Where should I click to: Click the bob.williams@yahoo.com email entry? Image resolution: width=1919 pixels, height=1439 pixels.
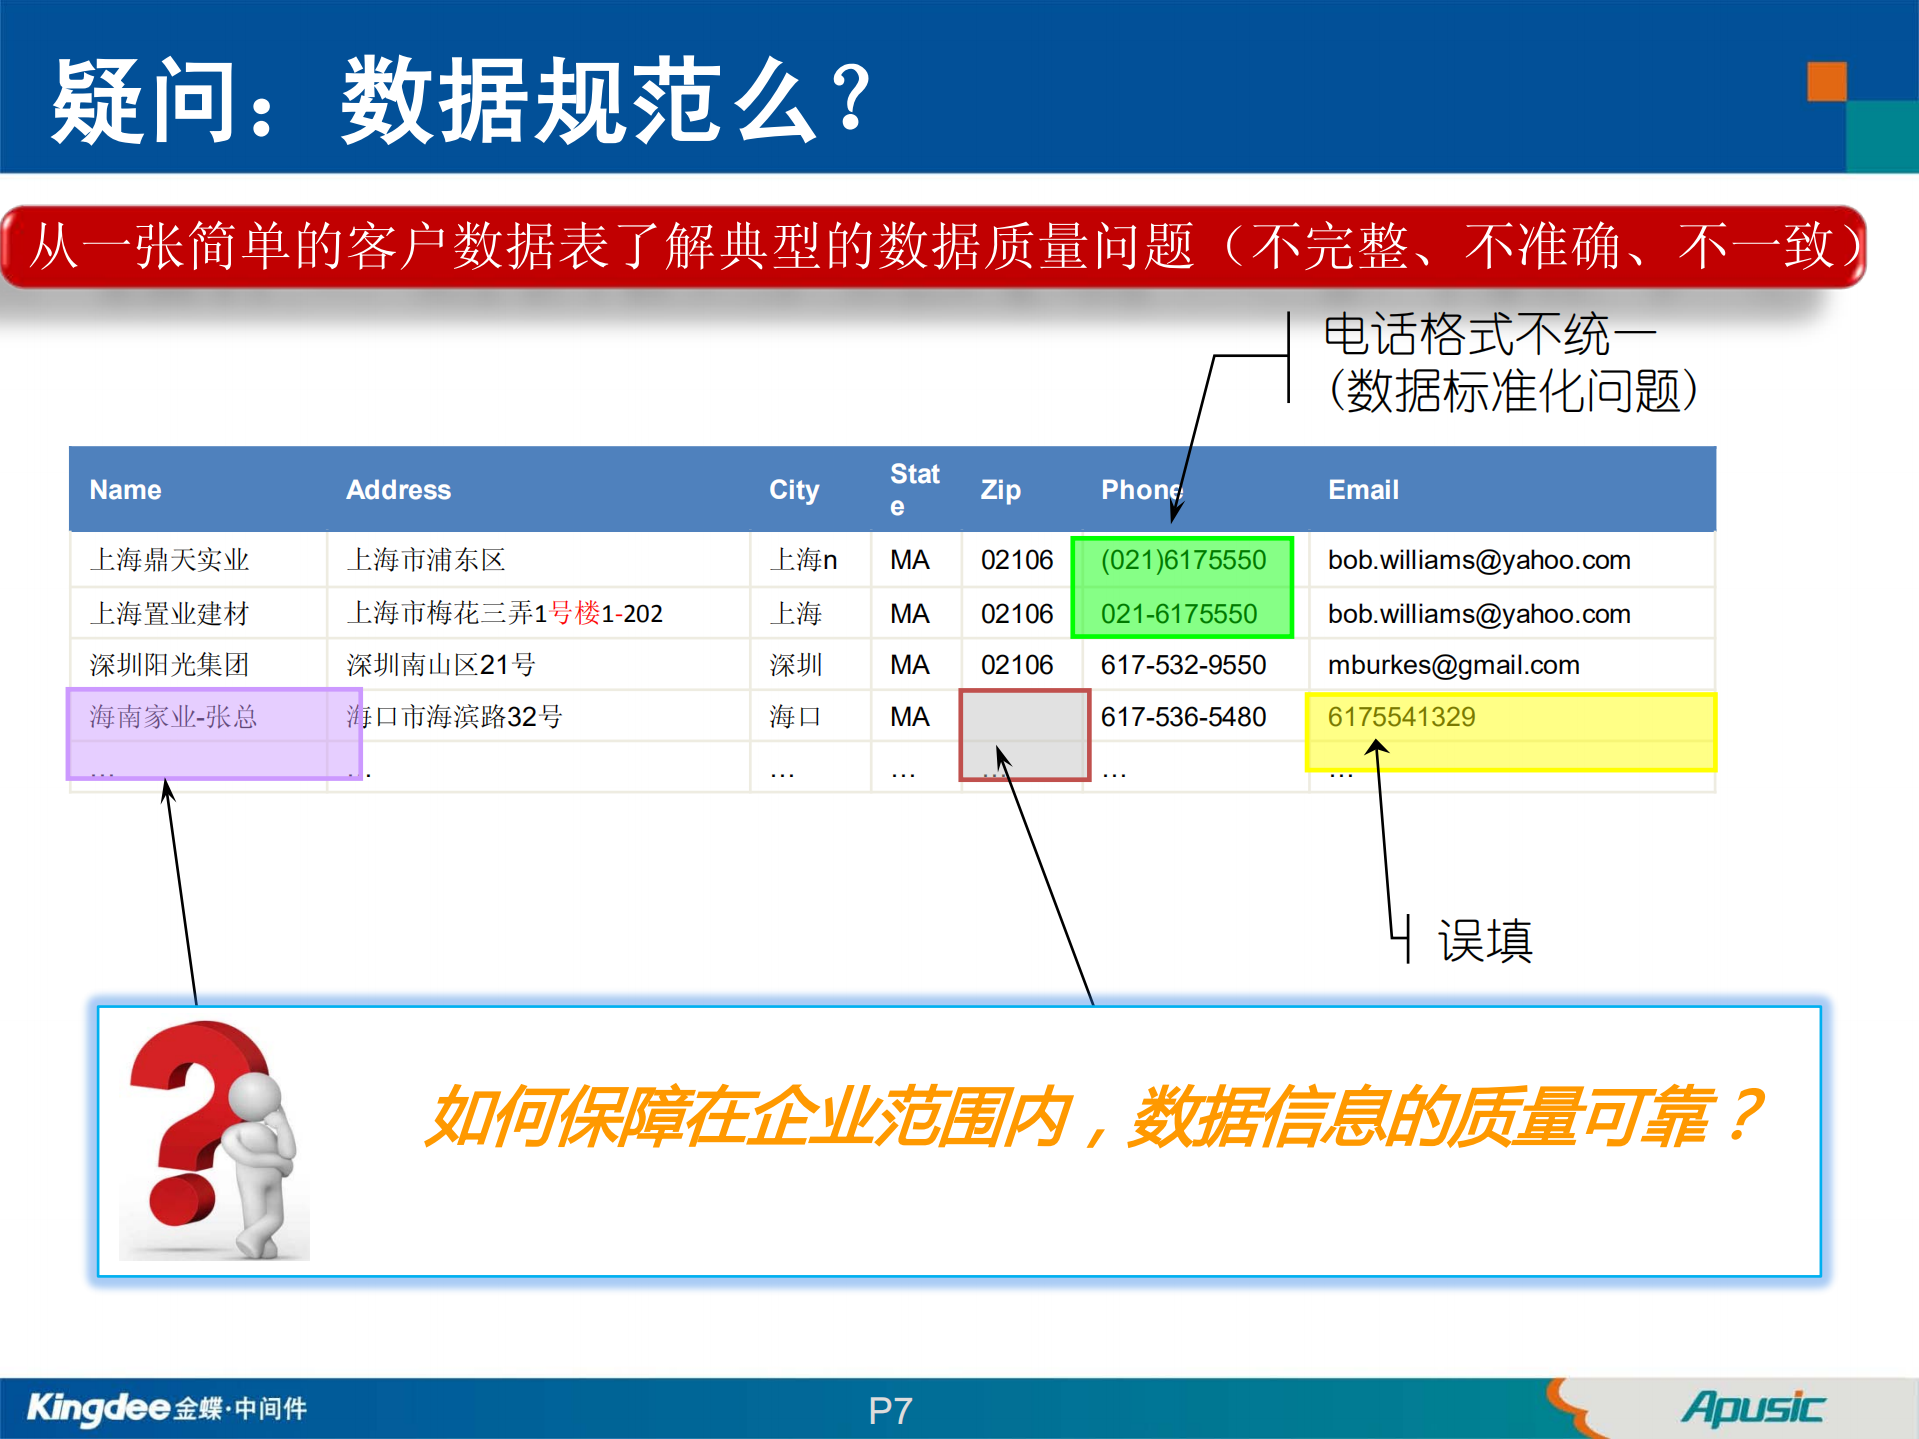(x=1478, y=560)
